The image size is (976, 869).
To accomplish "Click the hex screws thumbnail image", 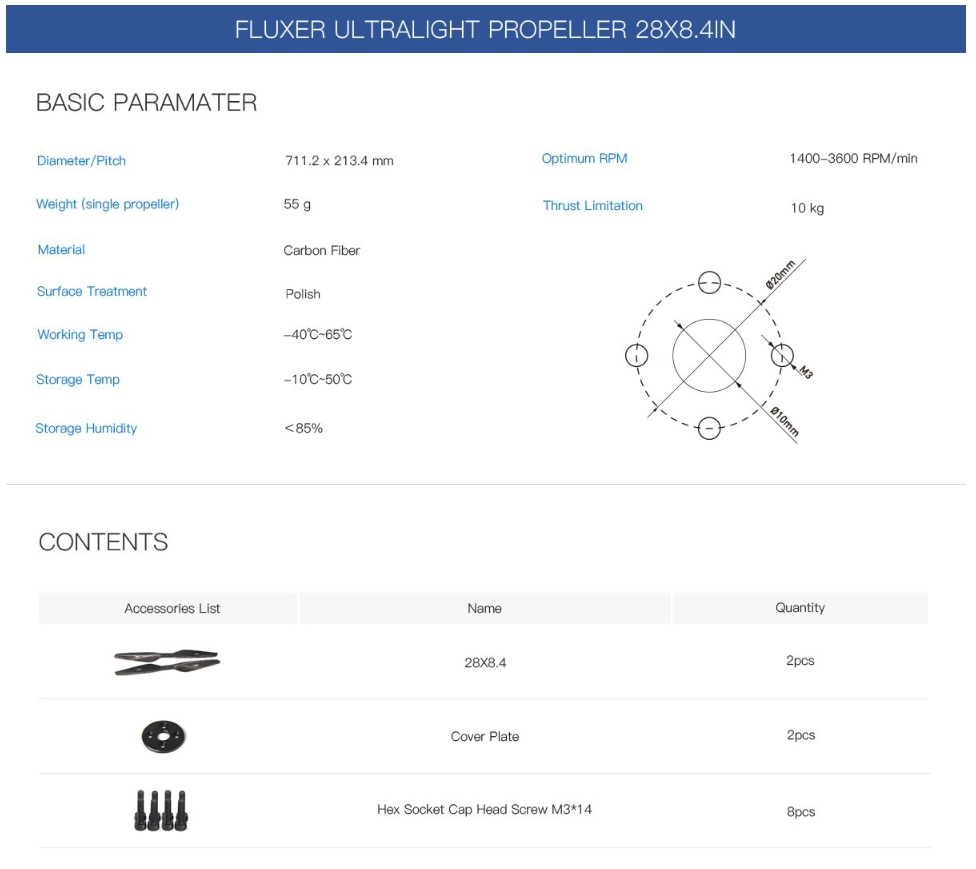I will coord(161,810).
